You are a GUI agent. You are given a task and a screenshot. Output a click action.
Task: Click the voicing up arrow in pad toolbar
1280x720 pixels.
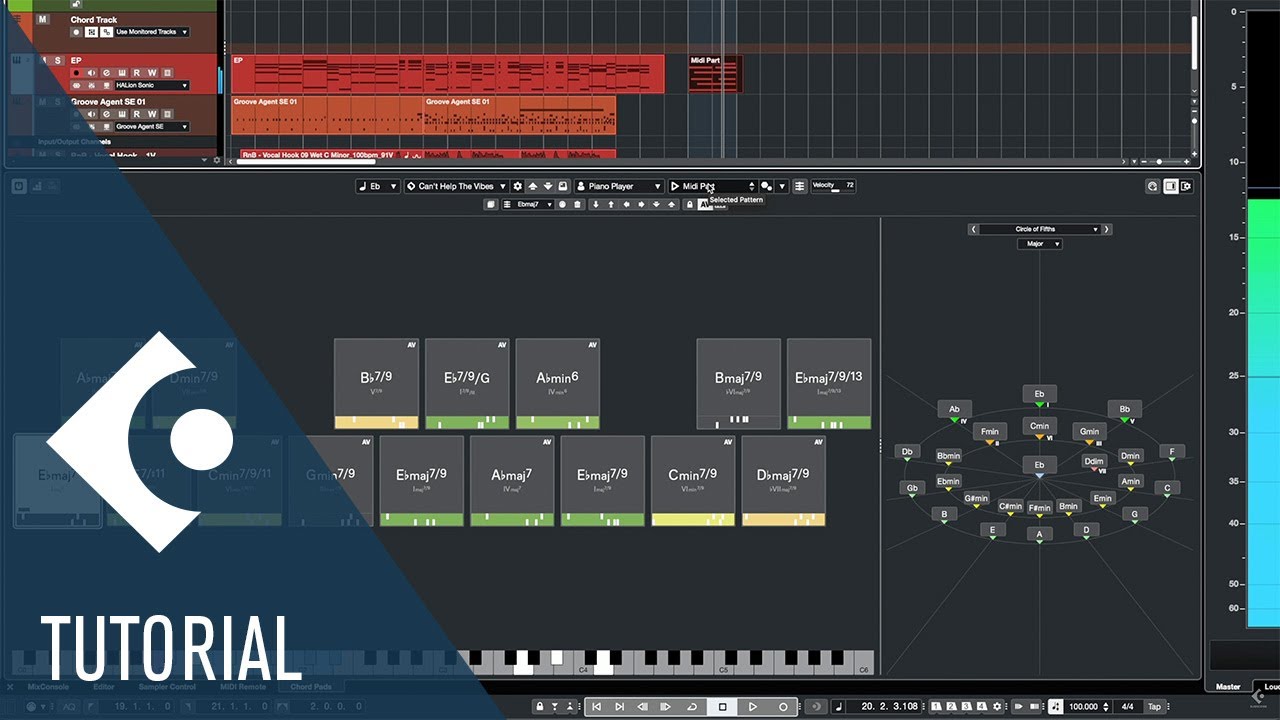click(x=611, y=204)
